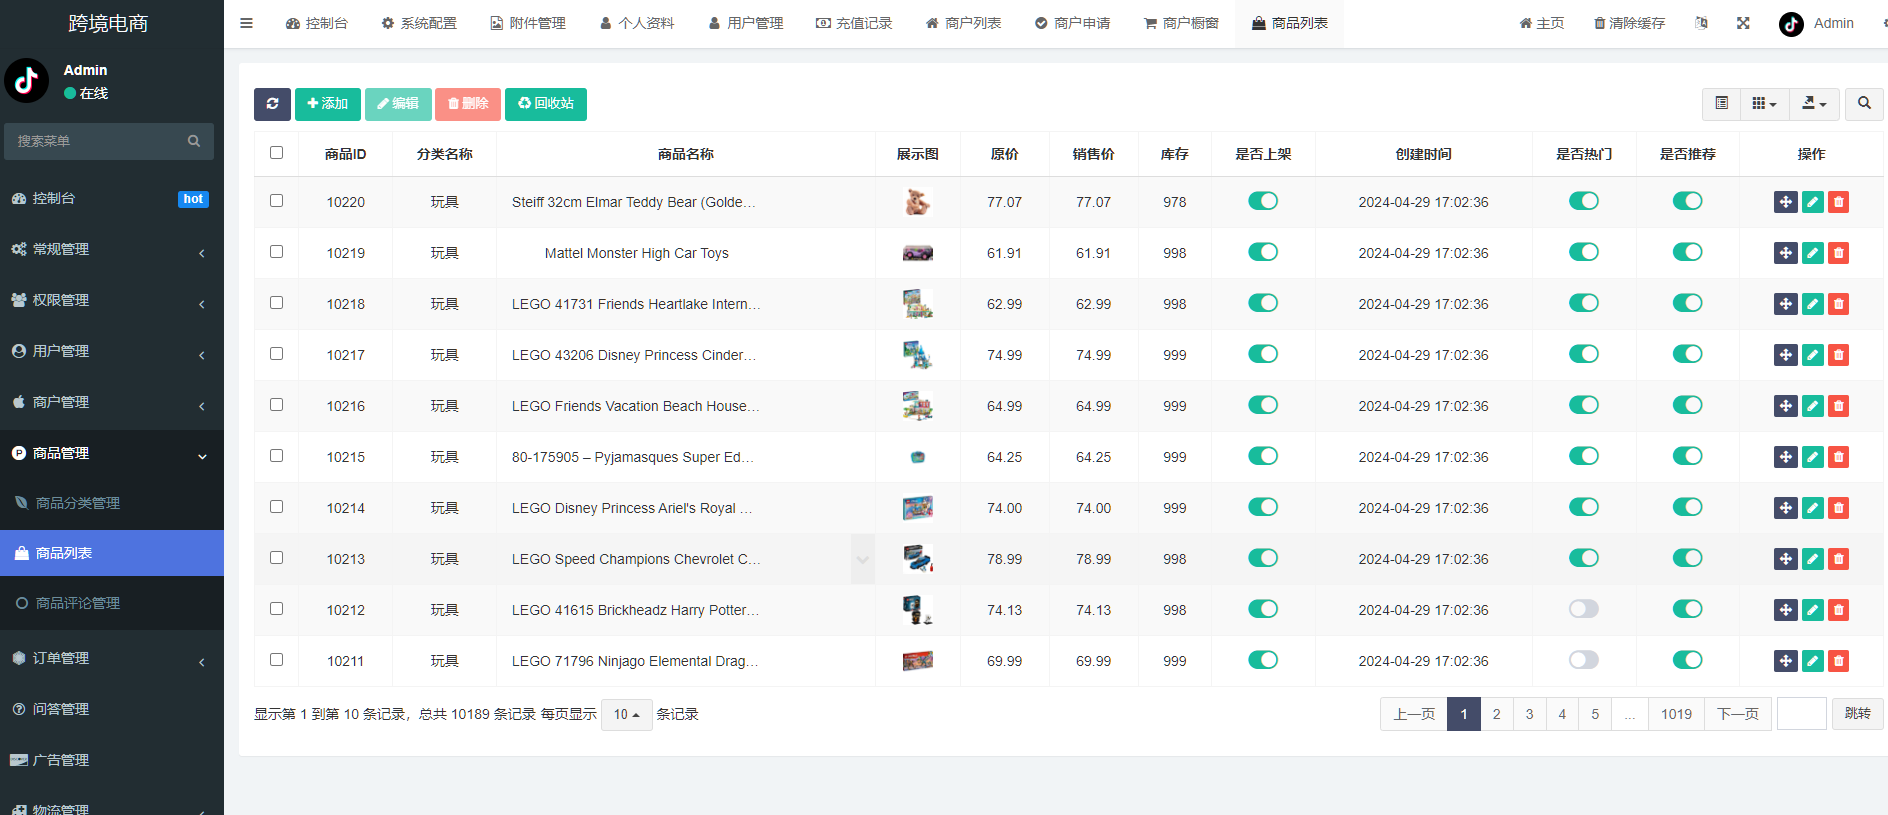This screenshot has width=1888, height=815.
Task: Collapse 商品管理 sidebar menu
Action: click(112, 454)
